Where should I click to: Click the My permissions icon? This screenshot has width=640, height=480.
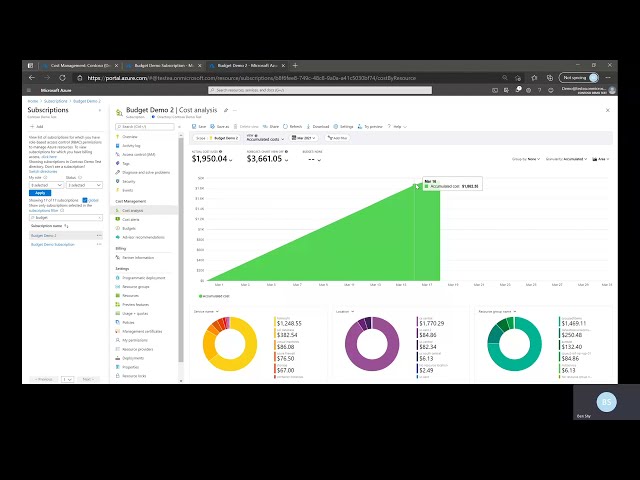pyautogui.click(x=118, y=340)
